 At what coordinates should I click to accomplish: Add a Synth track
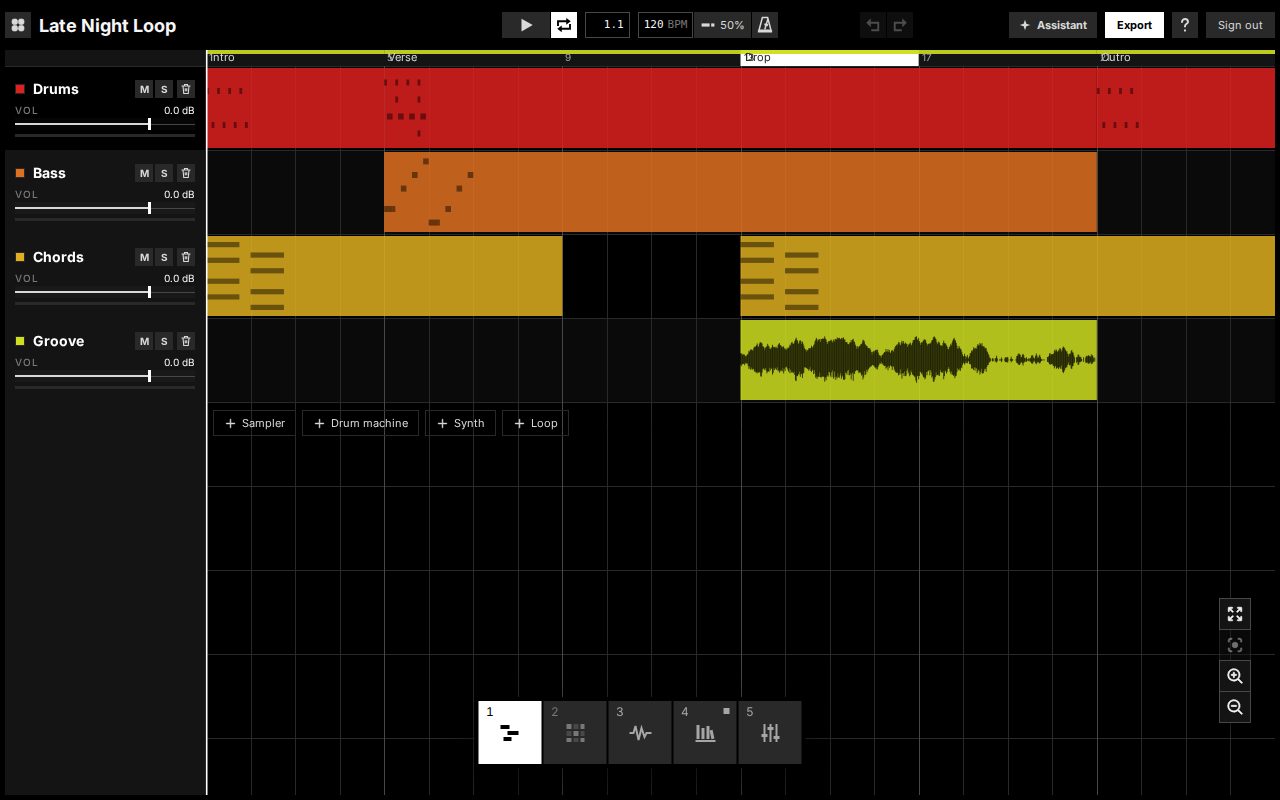pyautogui.click(x=460, y=423)
